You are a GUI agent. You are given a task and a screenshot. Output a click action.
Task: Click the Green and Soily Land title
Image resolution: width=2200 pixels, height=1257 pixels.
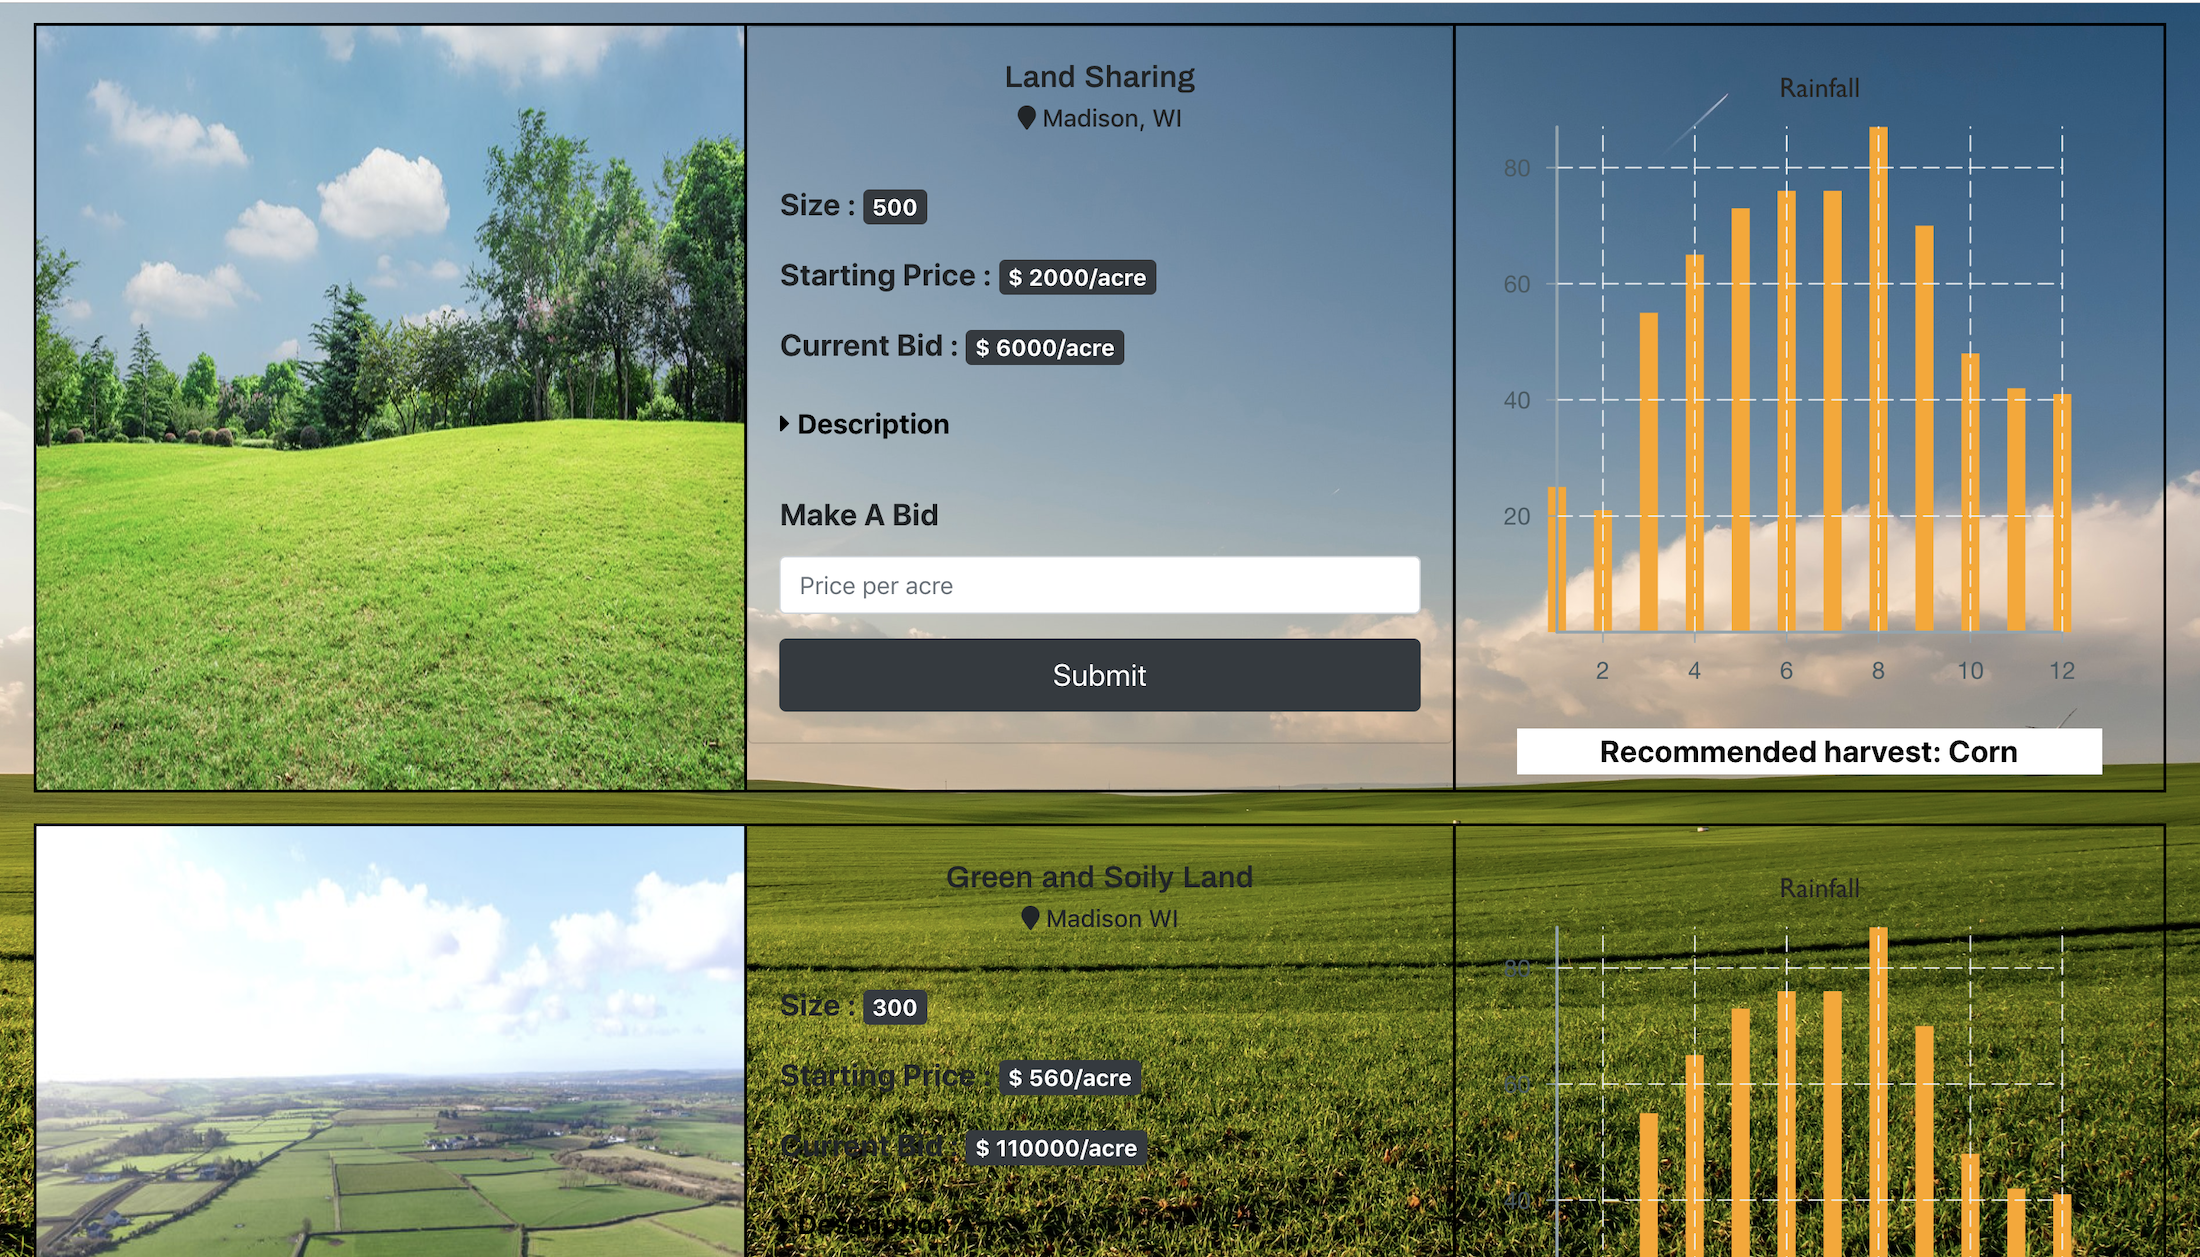(x=1099, y=877)
